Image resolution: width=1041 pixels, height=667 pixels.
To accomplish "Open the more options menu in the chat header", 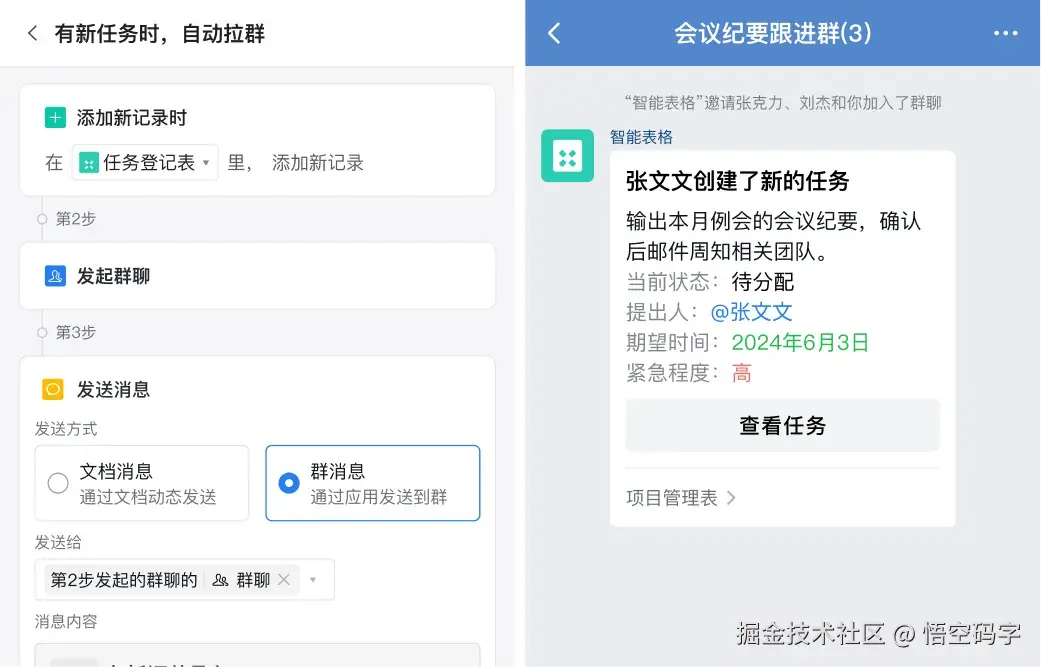I will 1006,33.
